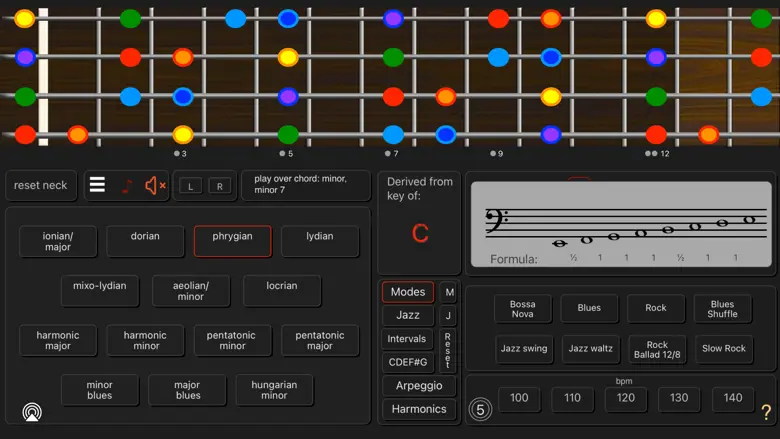
Task: Switch to the Jazz scales tab
Action: point(408,315)
